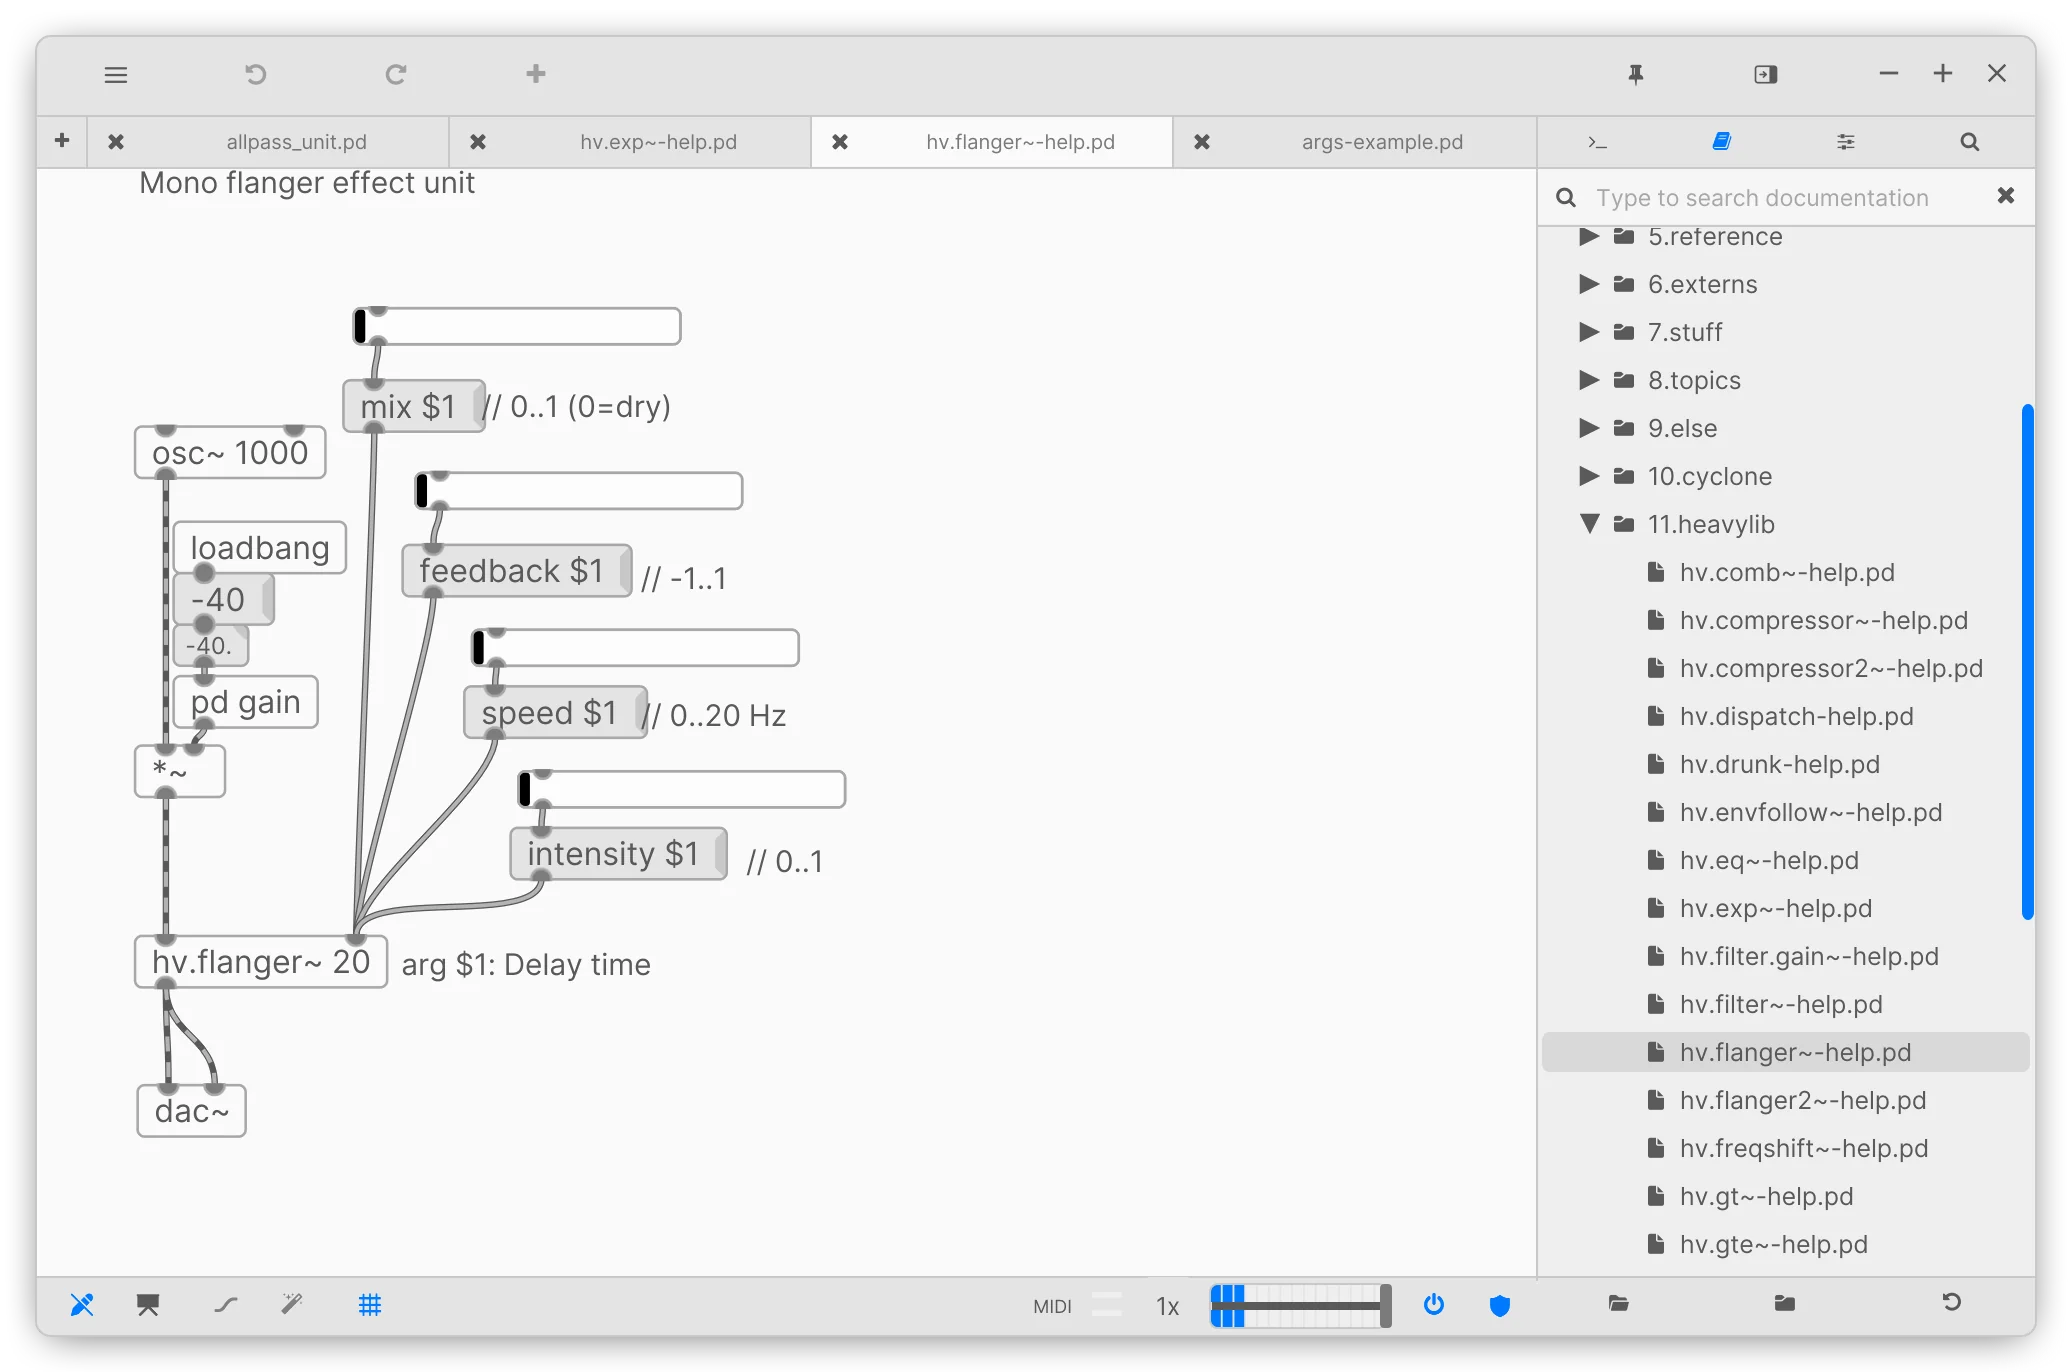
Task: Select the loadbang object
Action: click(260, 548)
